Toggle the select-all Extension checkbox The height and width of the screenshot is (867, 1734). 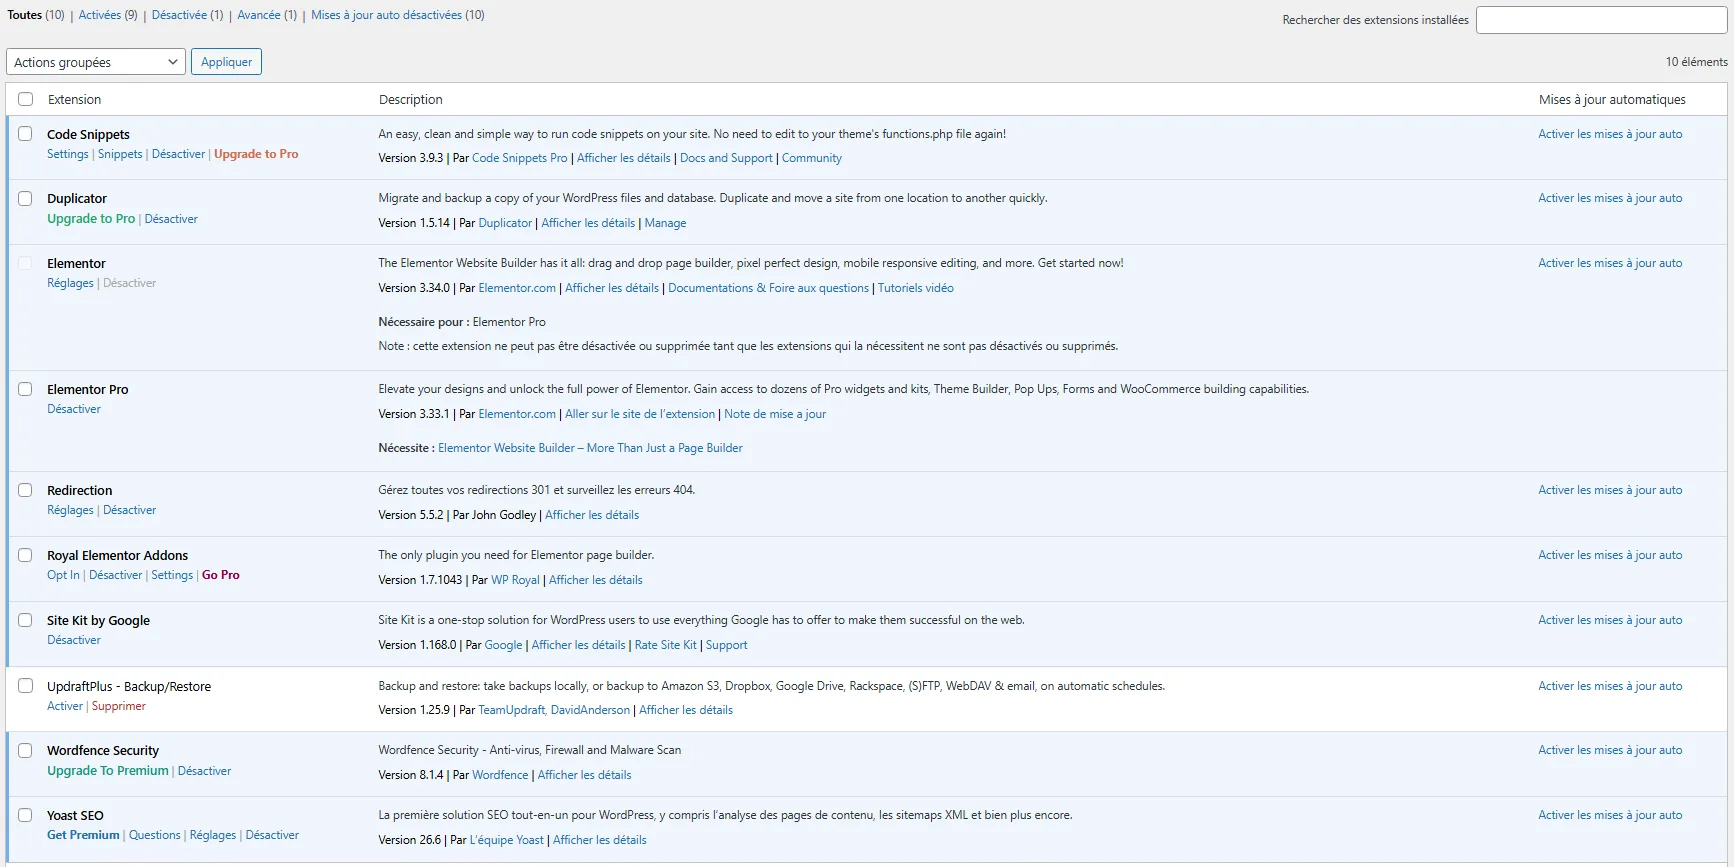pos(26,99)
